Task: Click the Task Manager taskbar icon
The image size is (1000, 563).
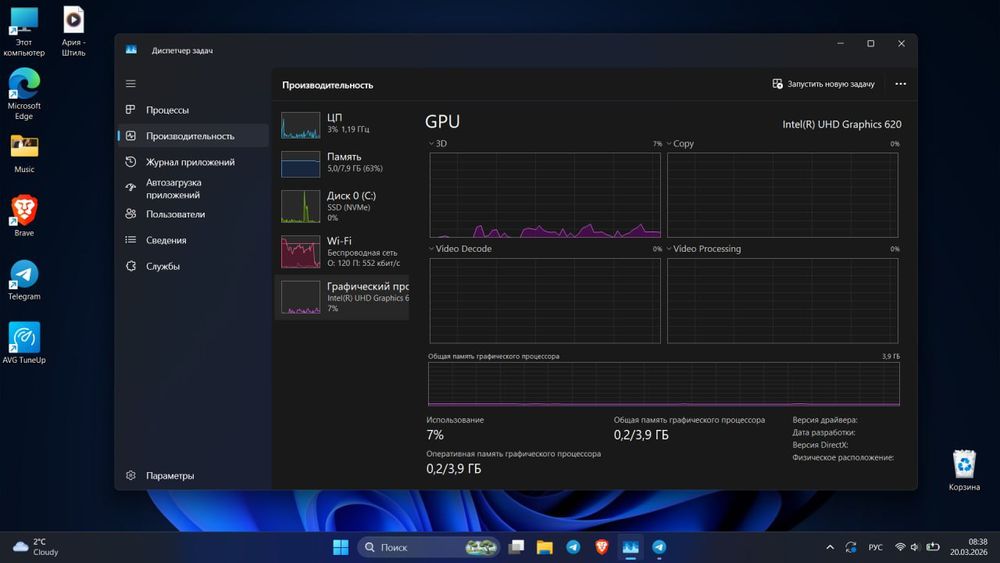Action: (630, 547)
